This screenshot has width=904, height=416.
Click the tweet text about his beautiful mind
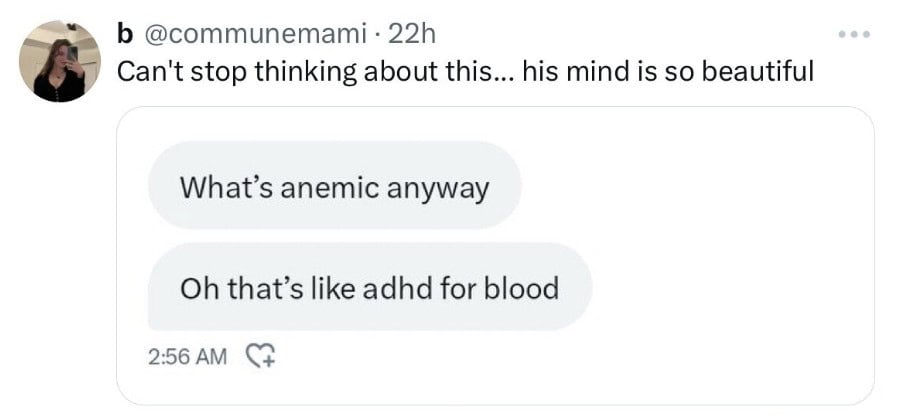[x=466, y=72]
